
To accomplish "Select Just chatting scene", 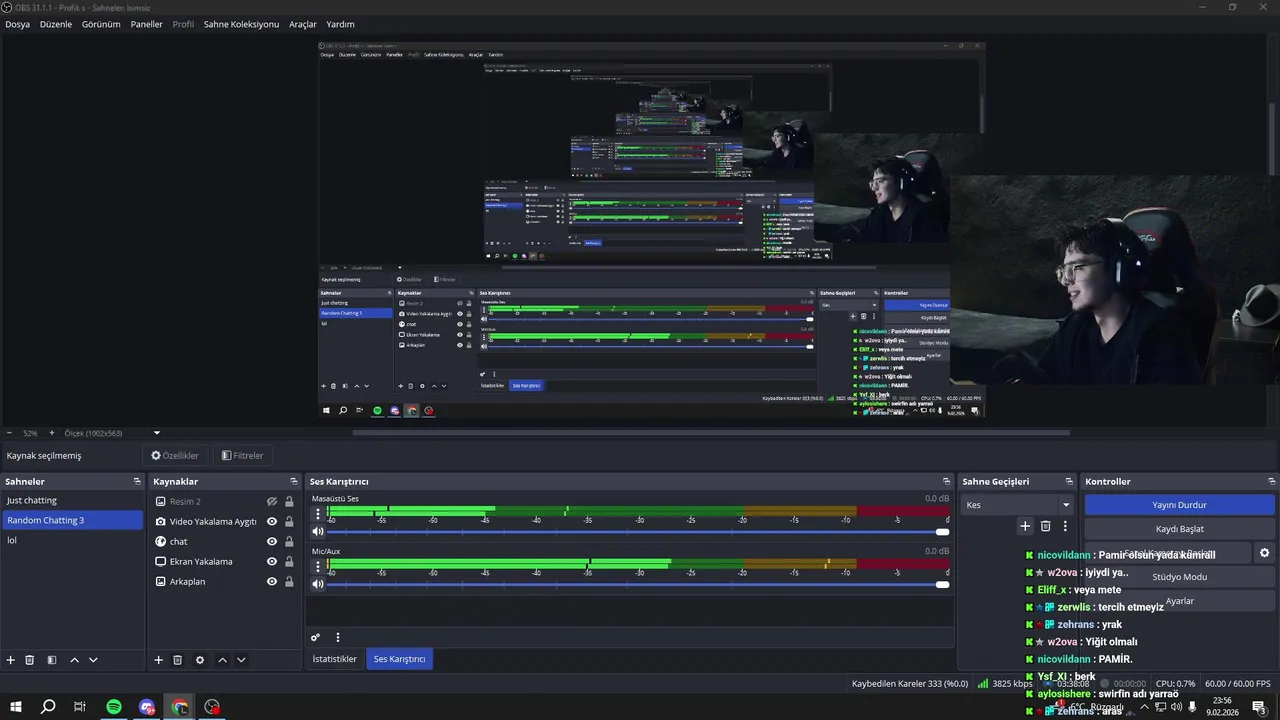I will tap(73, 500).
